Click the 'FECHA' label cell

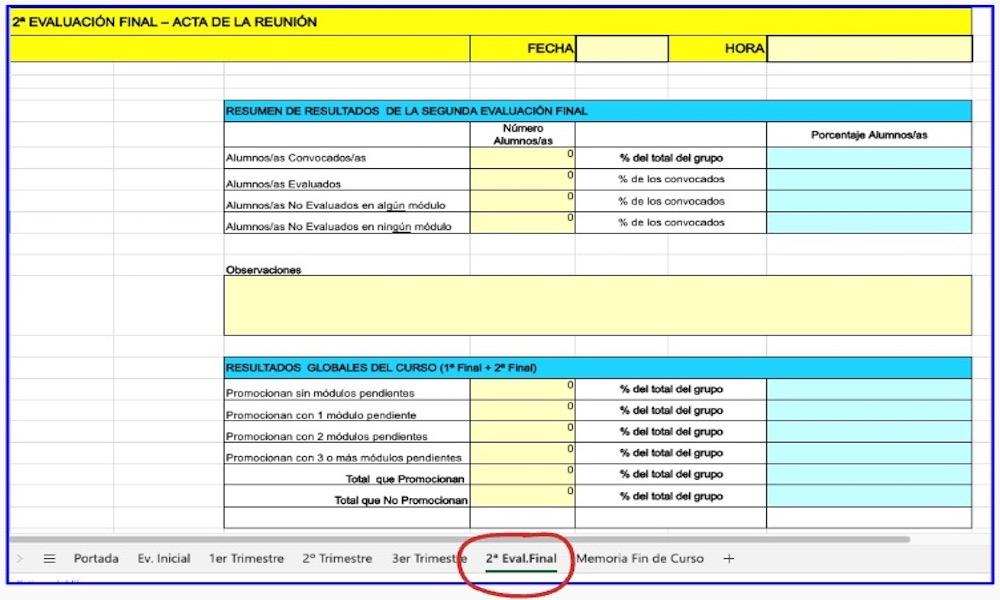click(550, 48)
